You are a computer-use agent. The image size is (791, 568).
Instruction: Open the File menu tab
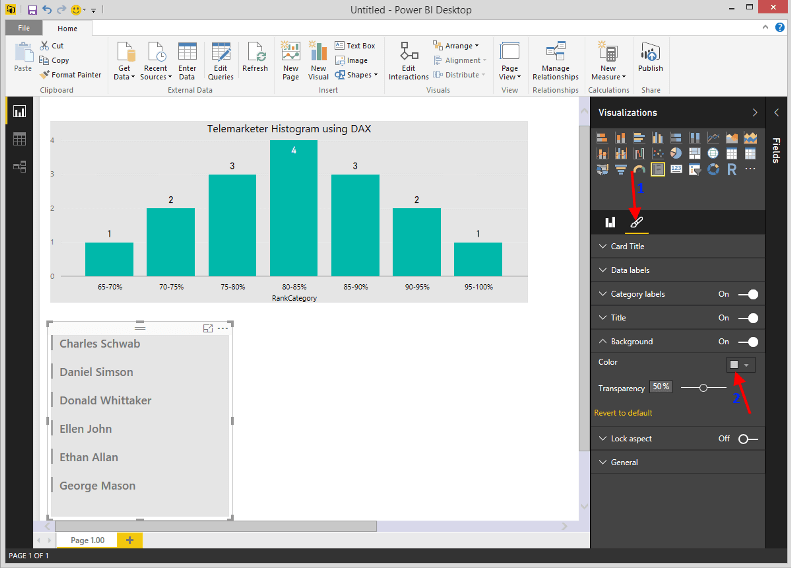click(x=24, y=29)
